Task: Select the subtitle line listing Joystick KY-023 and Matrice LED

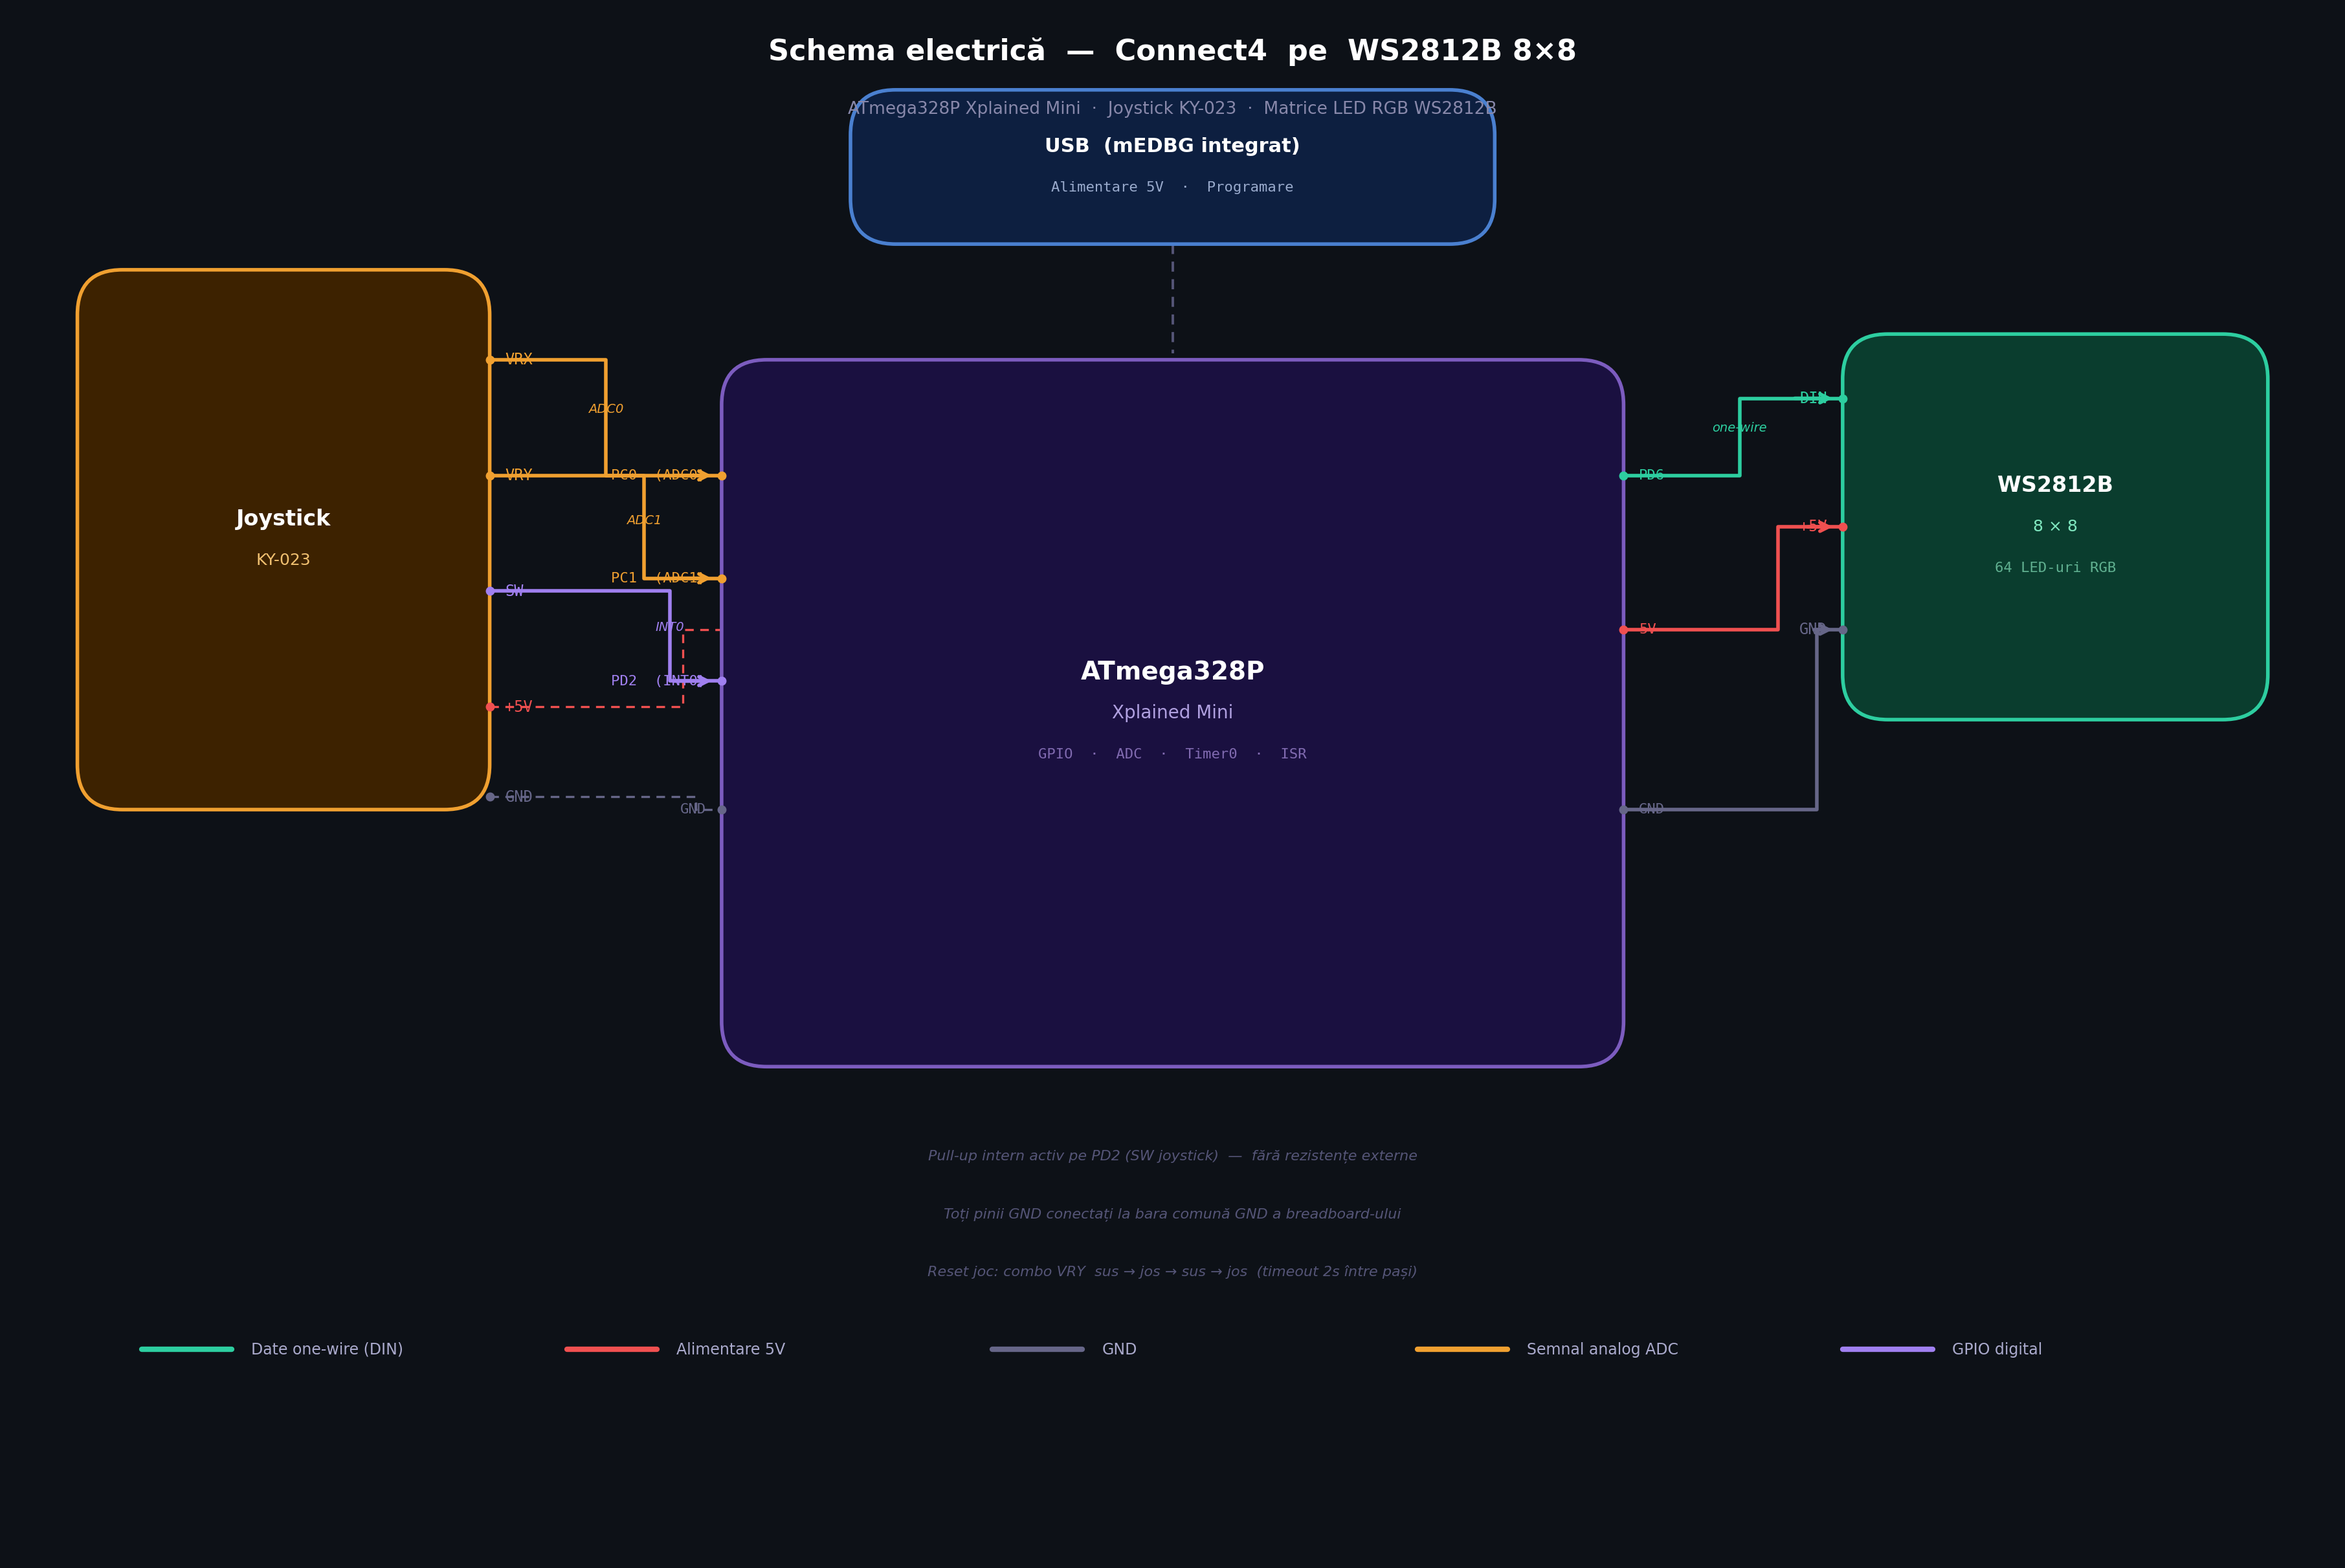Action: [1172, 108]
